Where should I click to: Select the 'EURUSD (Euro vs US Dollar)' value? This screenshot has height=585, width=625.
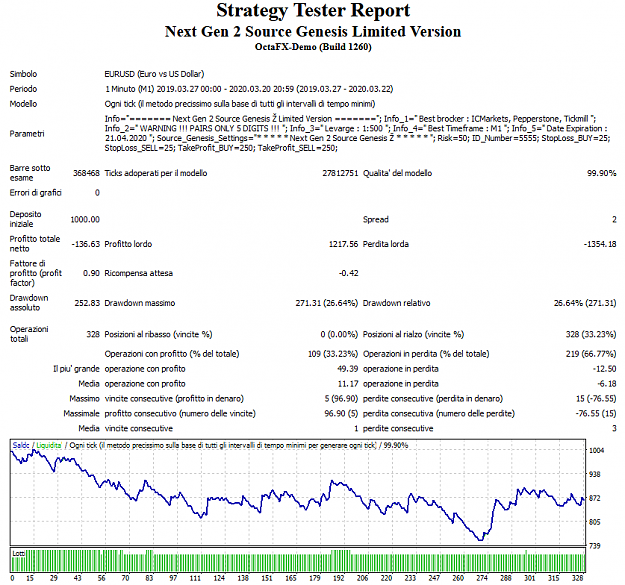(x=154, y=74)
